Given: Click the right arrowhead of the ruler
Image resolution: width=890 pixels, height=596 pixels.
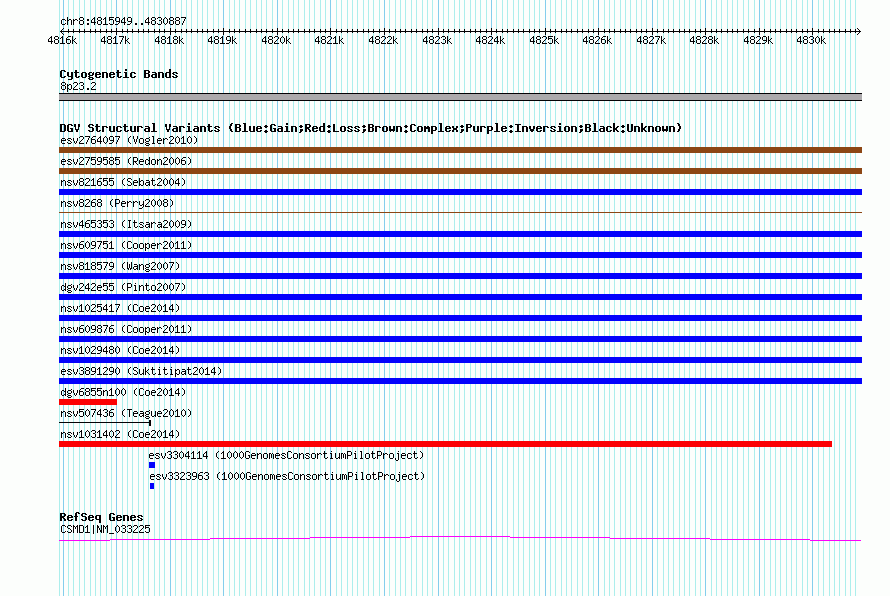Looking at the screenshot, I should click(x=859, y=31).
